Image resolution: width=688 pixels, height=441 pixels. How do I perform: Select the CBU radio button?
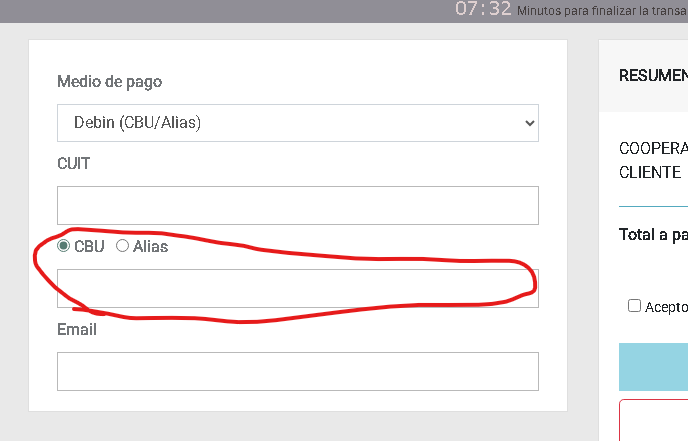click(64, 246)
